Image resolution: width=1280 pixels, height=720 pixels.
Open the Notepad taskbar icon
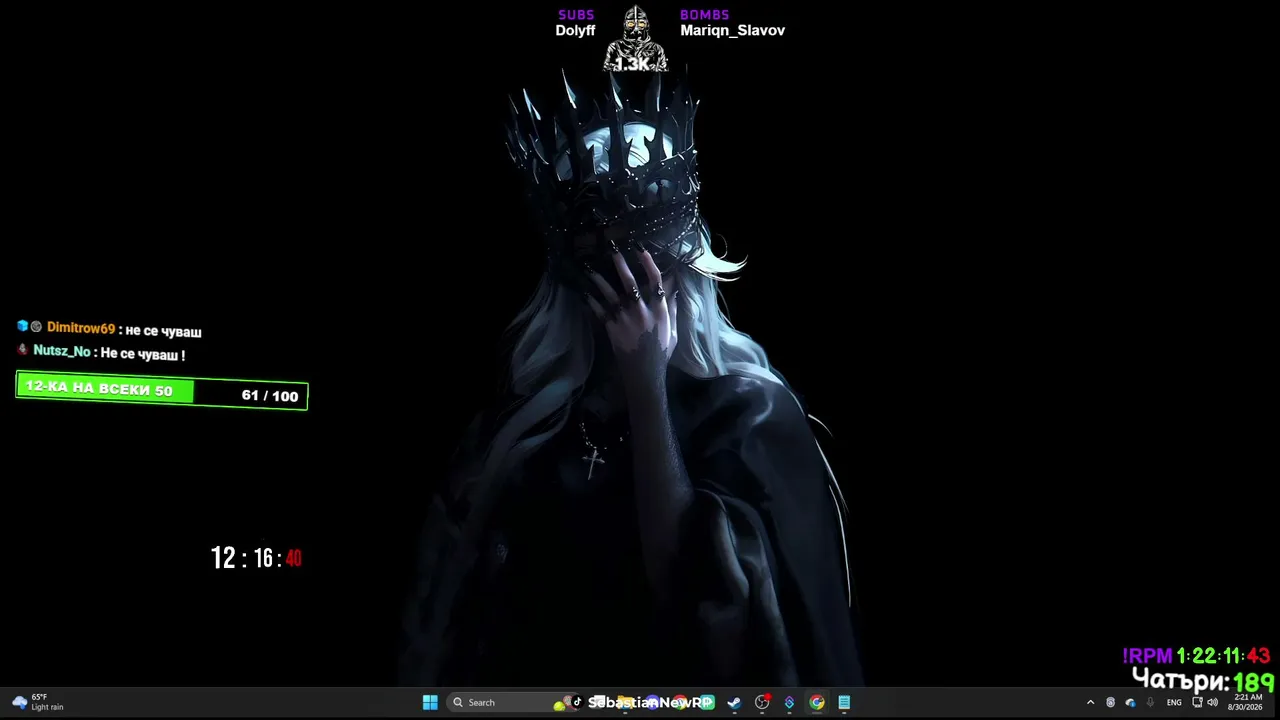tap(844, 702)
